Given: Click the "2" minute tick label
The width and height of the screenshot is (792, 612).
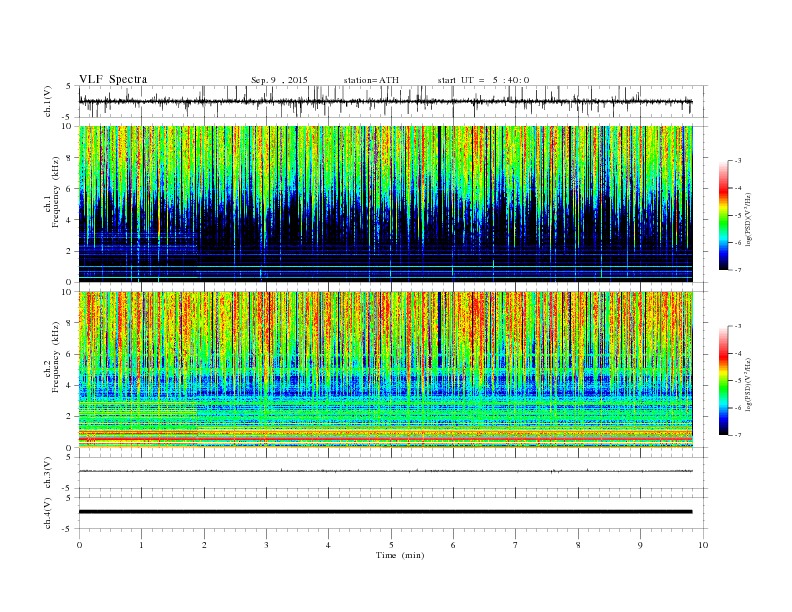Looking at the screenshot, I should 204,545.
